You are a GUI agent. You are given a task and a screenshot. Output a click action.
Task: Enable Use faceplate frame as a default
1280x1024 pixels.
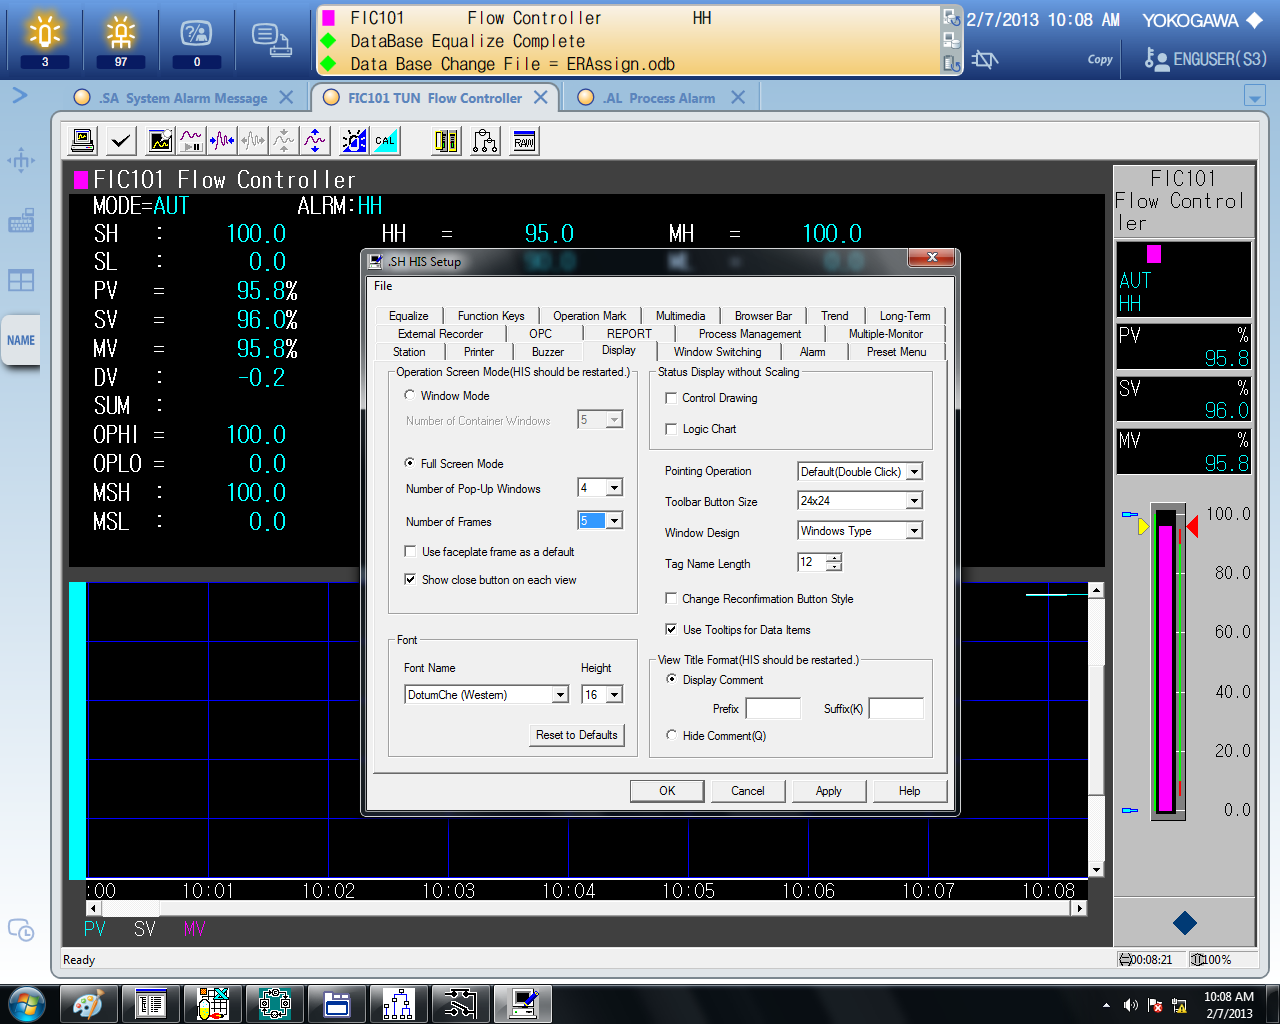(x=410, y=552)
